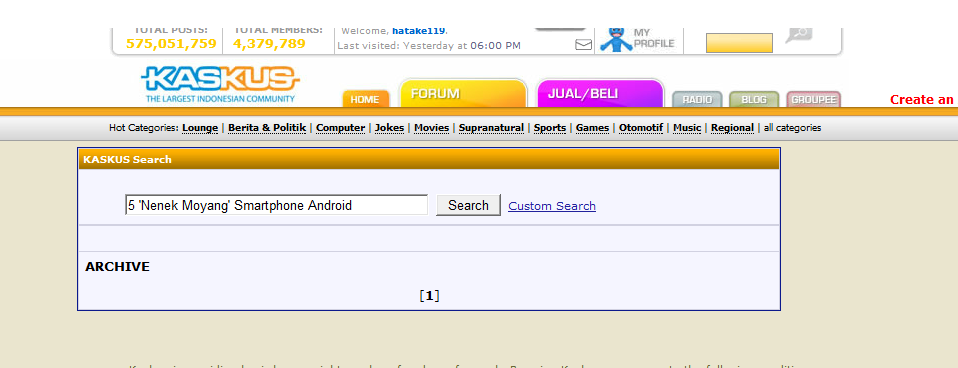This screenshot has height=368, width=958.
Task: Open the Regional category link
Action: click(x=732, y=128)
